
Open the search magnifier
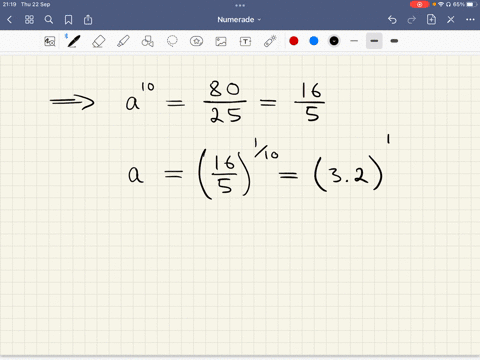pyautogui.click(x=49, y=20)
